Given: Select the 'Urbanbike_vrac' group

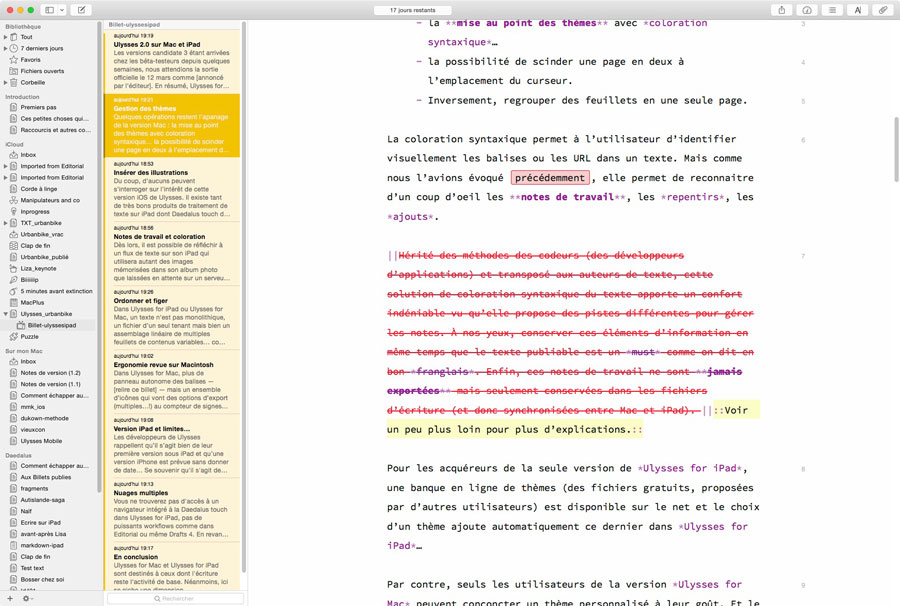Looking at the screenshot, I should coord(42,234).
